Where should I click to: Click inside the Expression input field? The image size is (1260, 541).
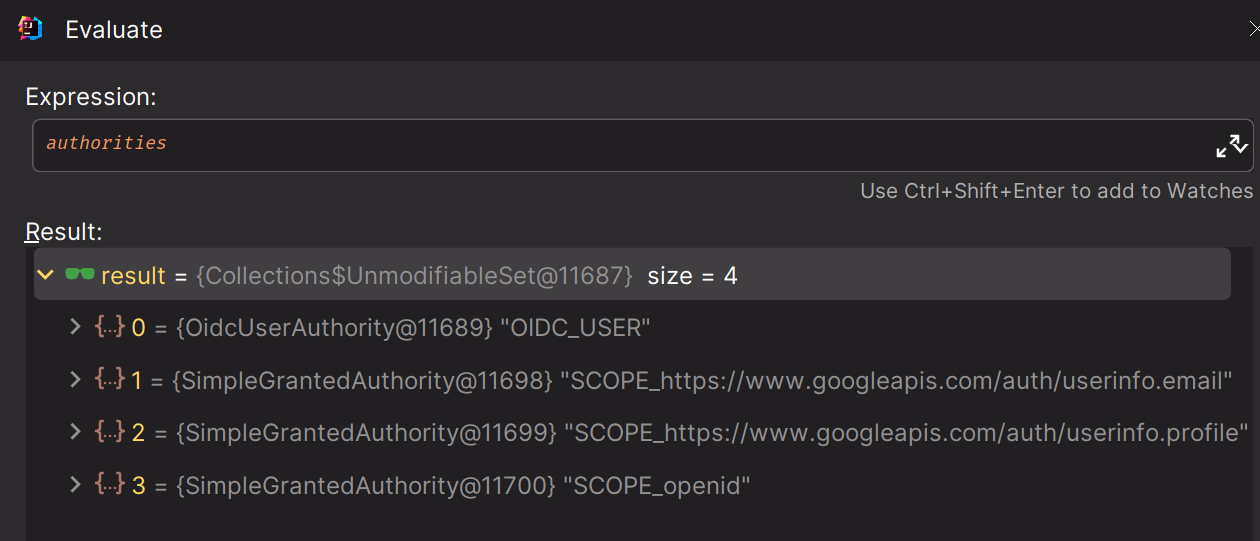point(600,145)
